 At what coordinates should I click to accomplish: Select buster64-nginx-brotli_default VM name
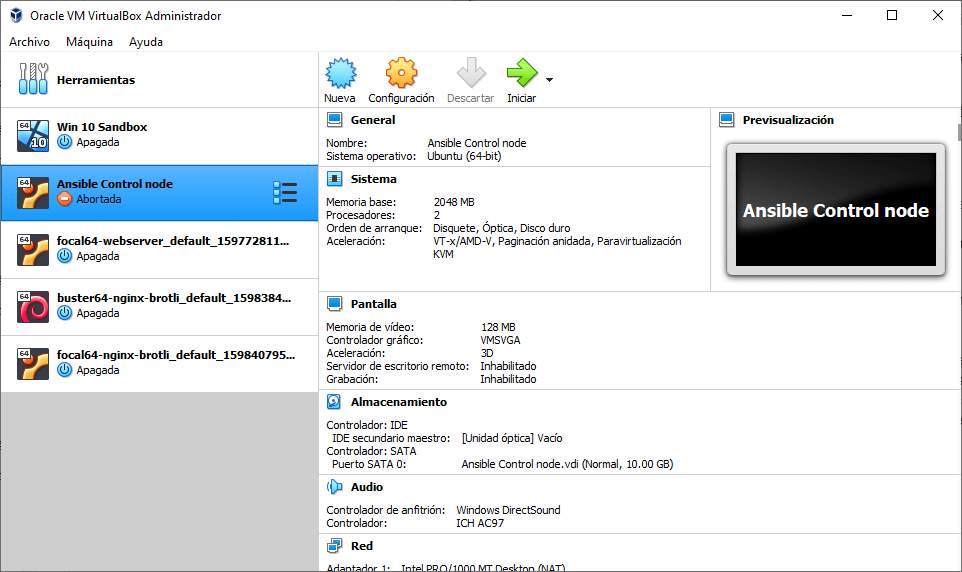click(174, 298)
